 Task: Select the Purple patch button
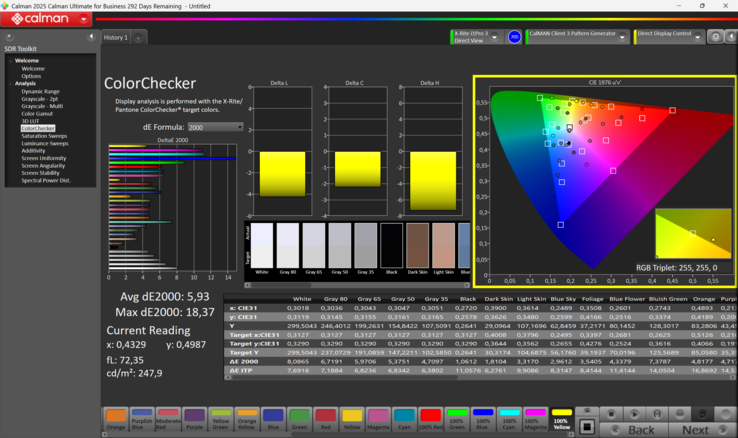(x=194, y=419)
